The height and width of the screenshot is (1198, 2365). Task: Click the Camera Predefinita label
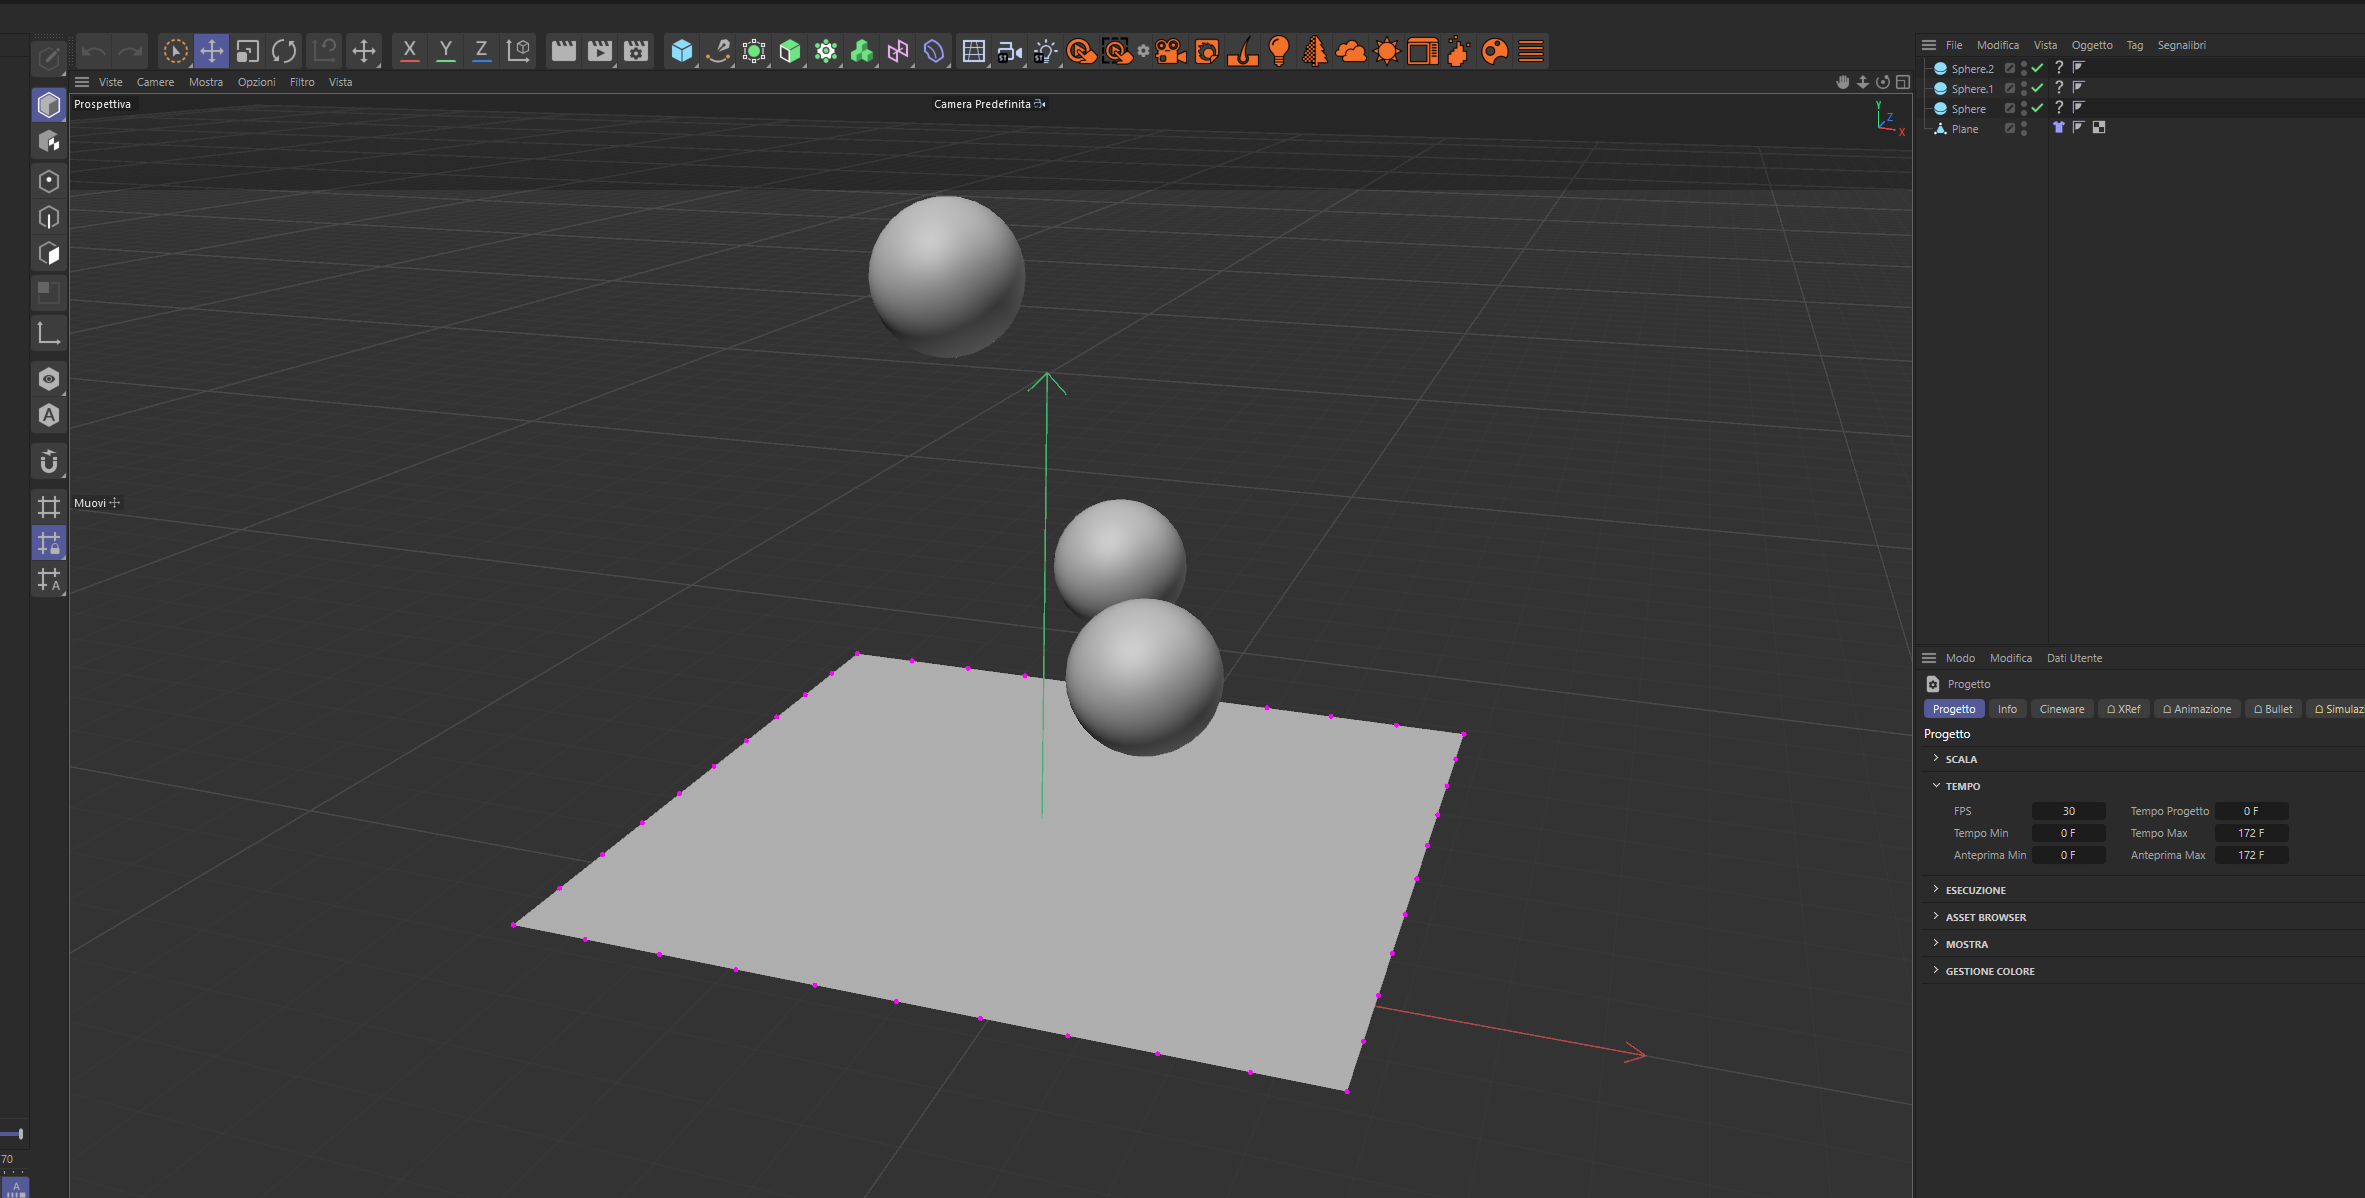(x=982, y=104)
